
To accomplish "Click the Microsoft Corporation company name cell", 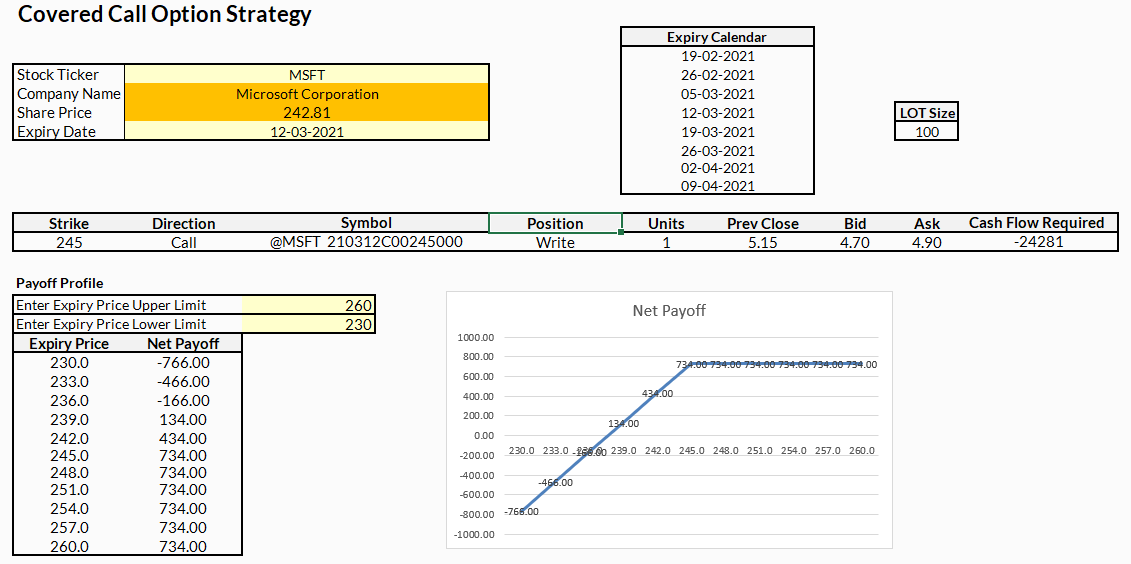I will coord(307,94).
